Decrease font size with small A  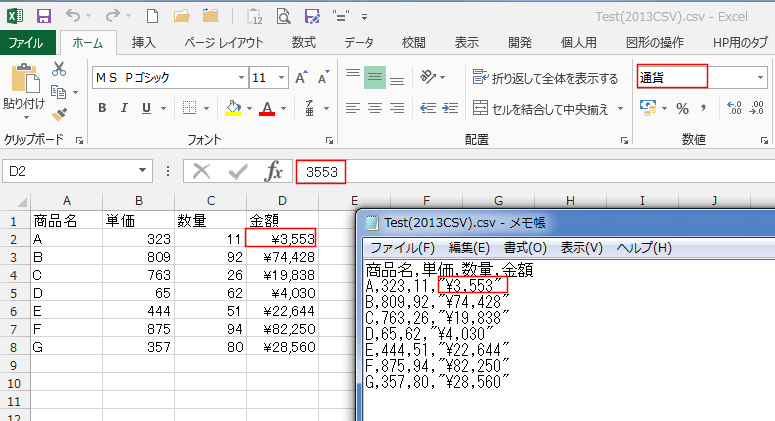pos(324,78)
